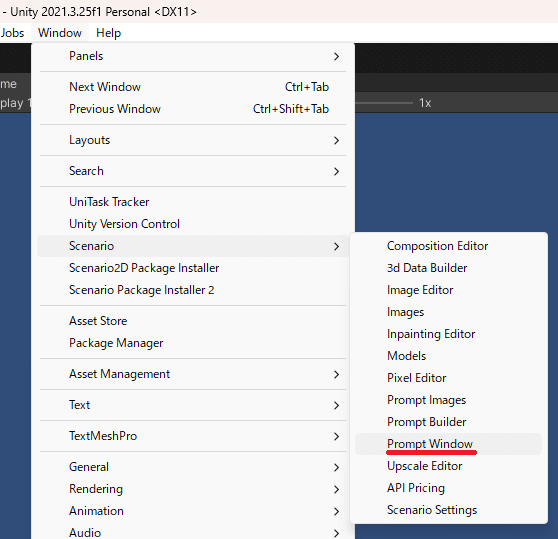This screenshot has width=558, height=539.
Task: Open the Models window
Action: [448, 356]
